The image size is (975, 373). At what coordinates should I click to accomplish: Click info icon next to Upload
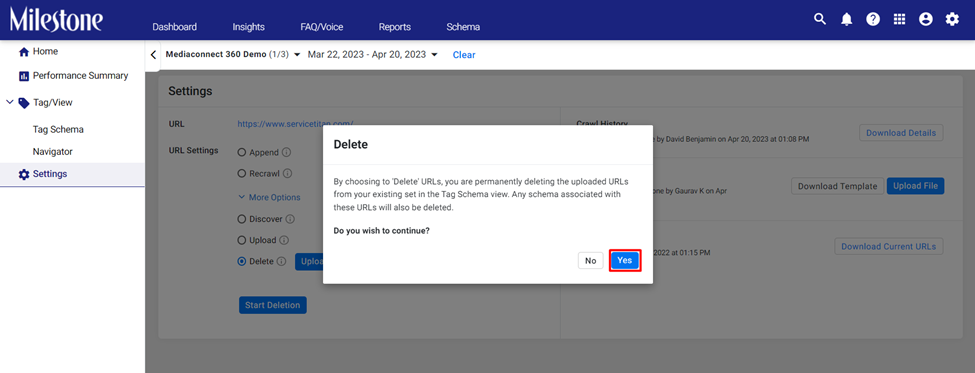click(284, 240)
